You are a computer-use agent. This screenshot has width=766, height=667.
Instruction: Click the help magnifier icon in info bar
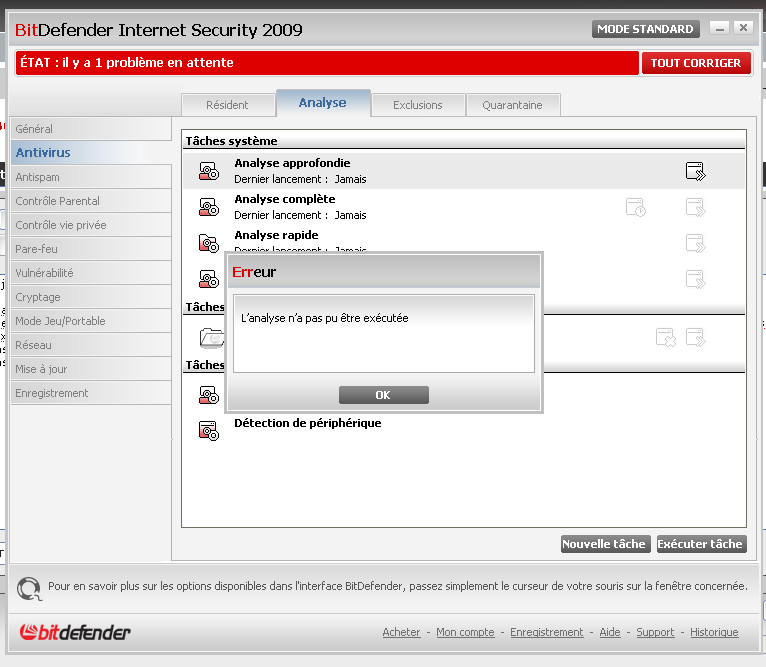pyautogui.click(x=29, y=588)
